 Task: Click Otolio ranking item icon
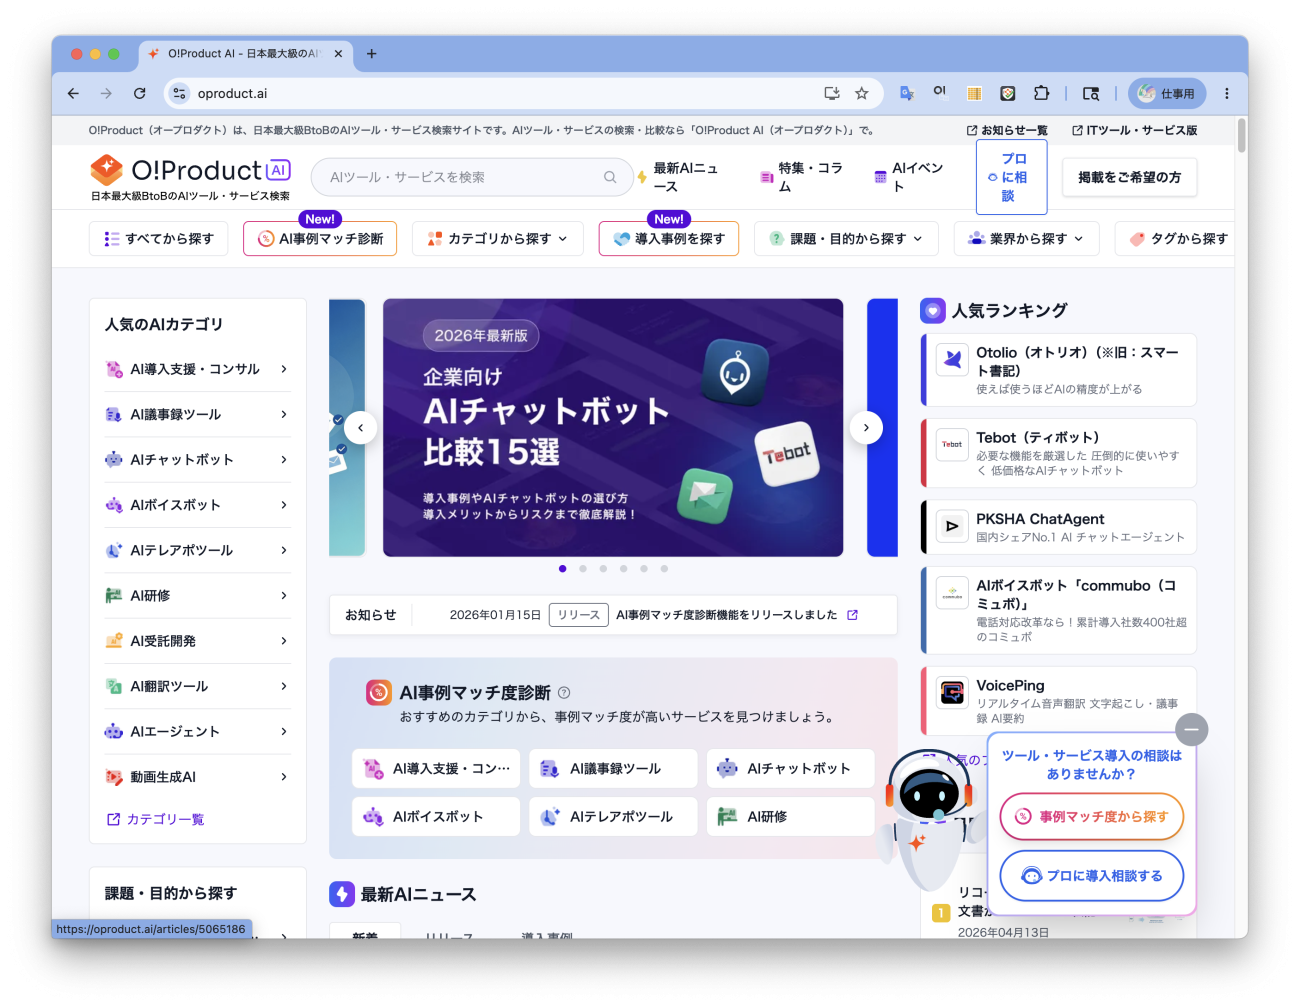[x=952, y=358]
